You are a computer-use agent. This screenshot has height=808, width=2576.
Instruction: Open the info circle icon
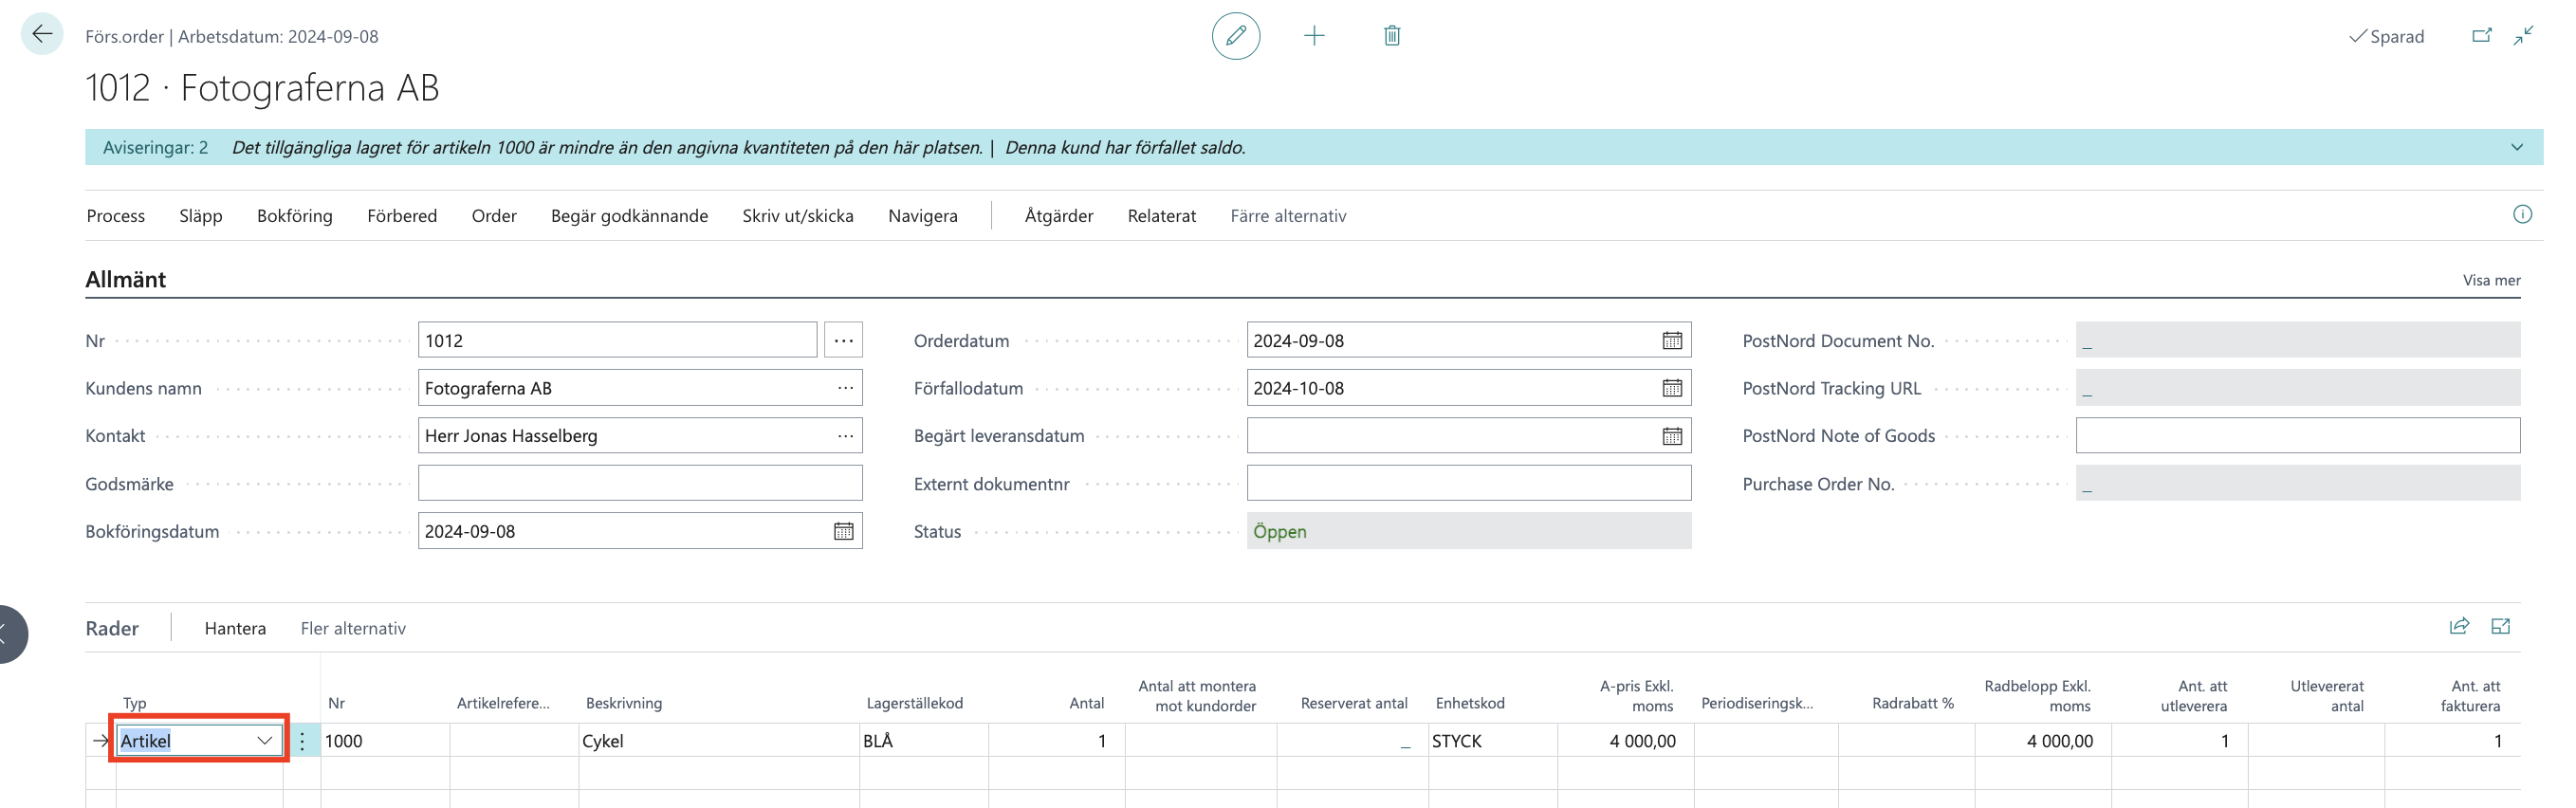click(2522, 215)
